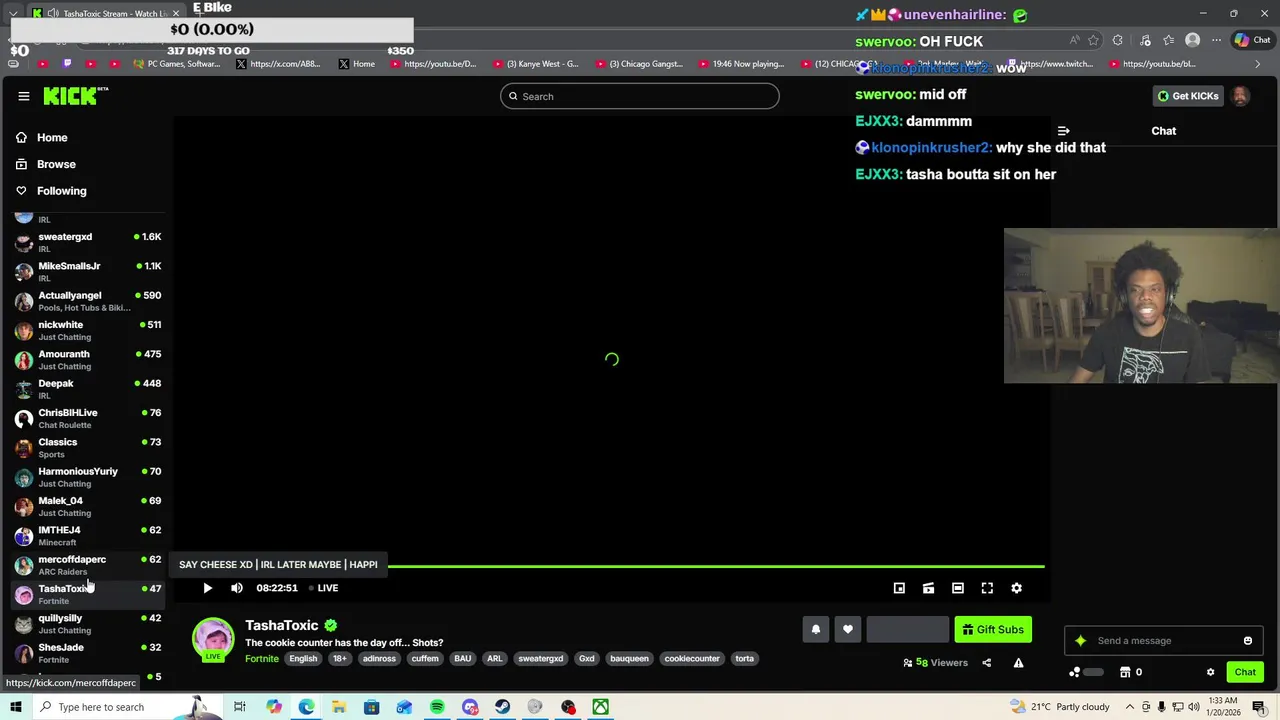This screenshot has width=1280, height=720.
Task: Play the stream video
Action: click(x=207, y=588)
